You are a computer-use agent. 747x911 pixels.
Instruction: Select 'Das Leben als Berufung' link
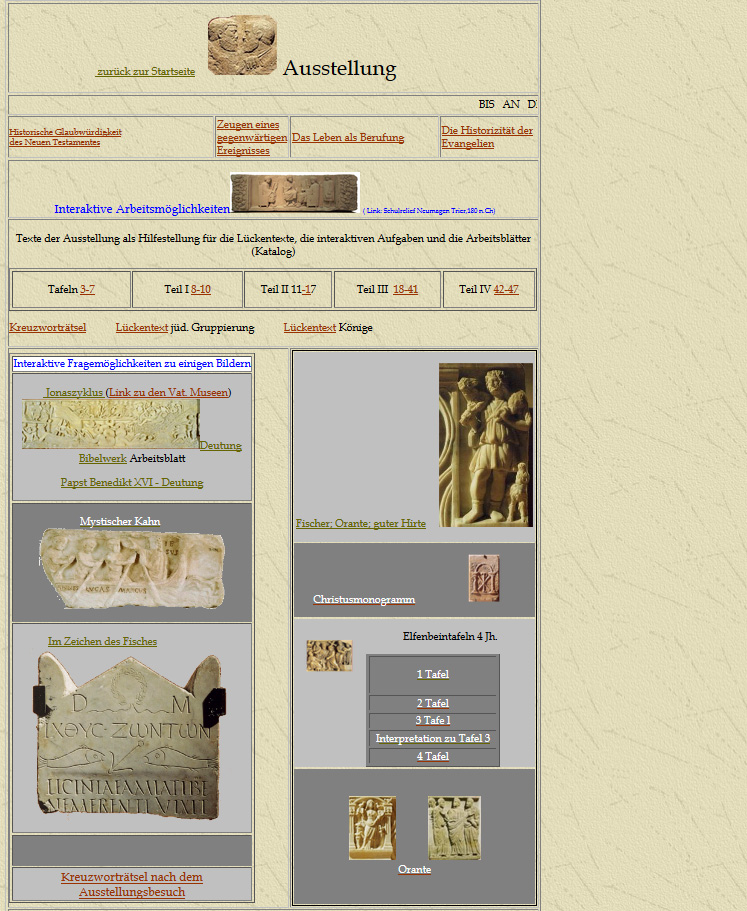(x=347, y=137)
